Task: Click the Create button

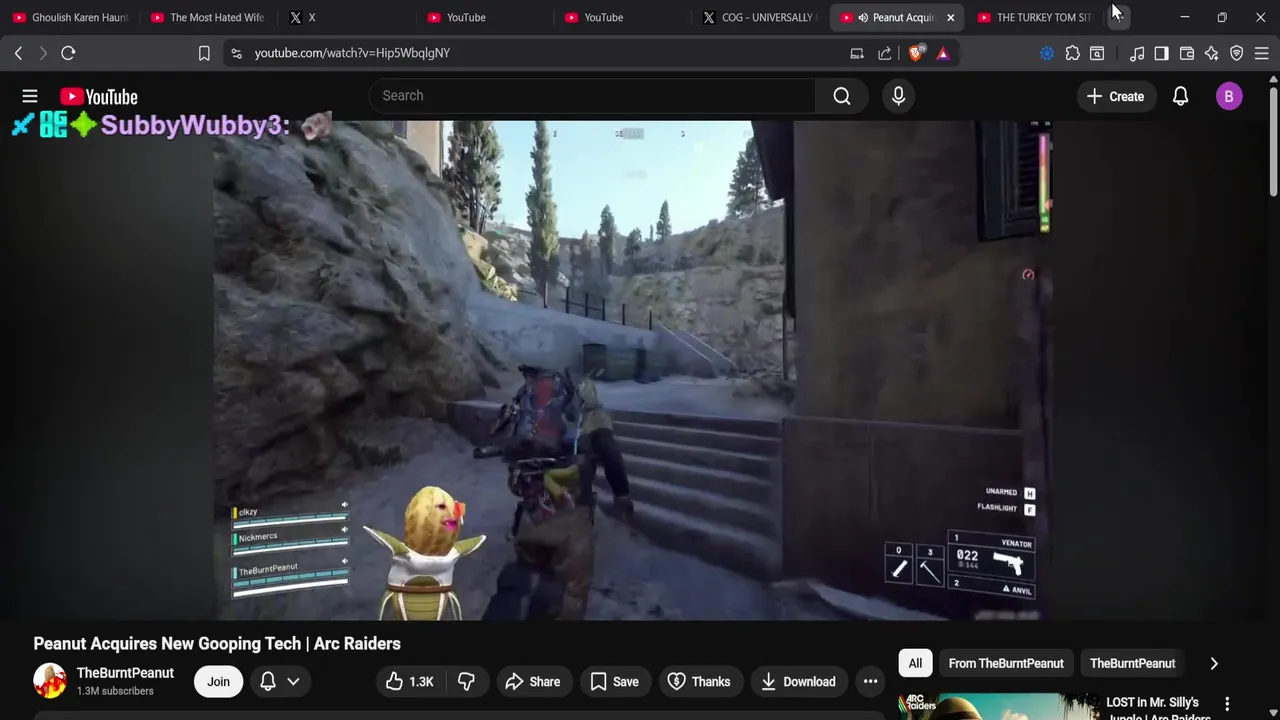Action: pos(1115,96)
